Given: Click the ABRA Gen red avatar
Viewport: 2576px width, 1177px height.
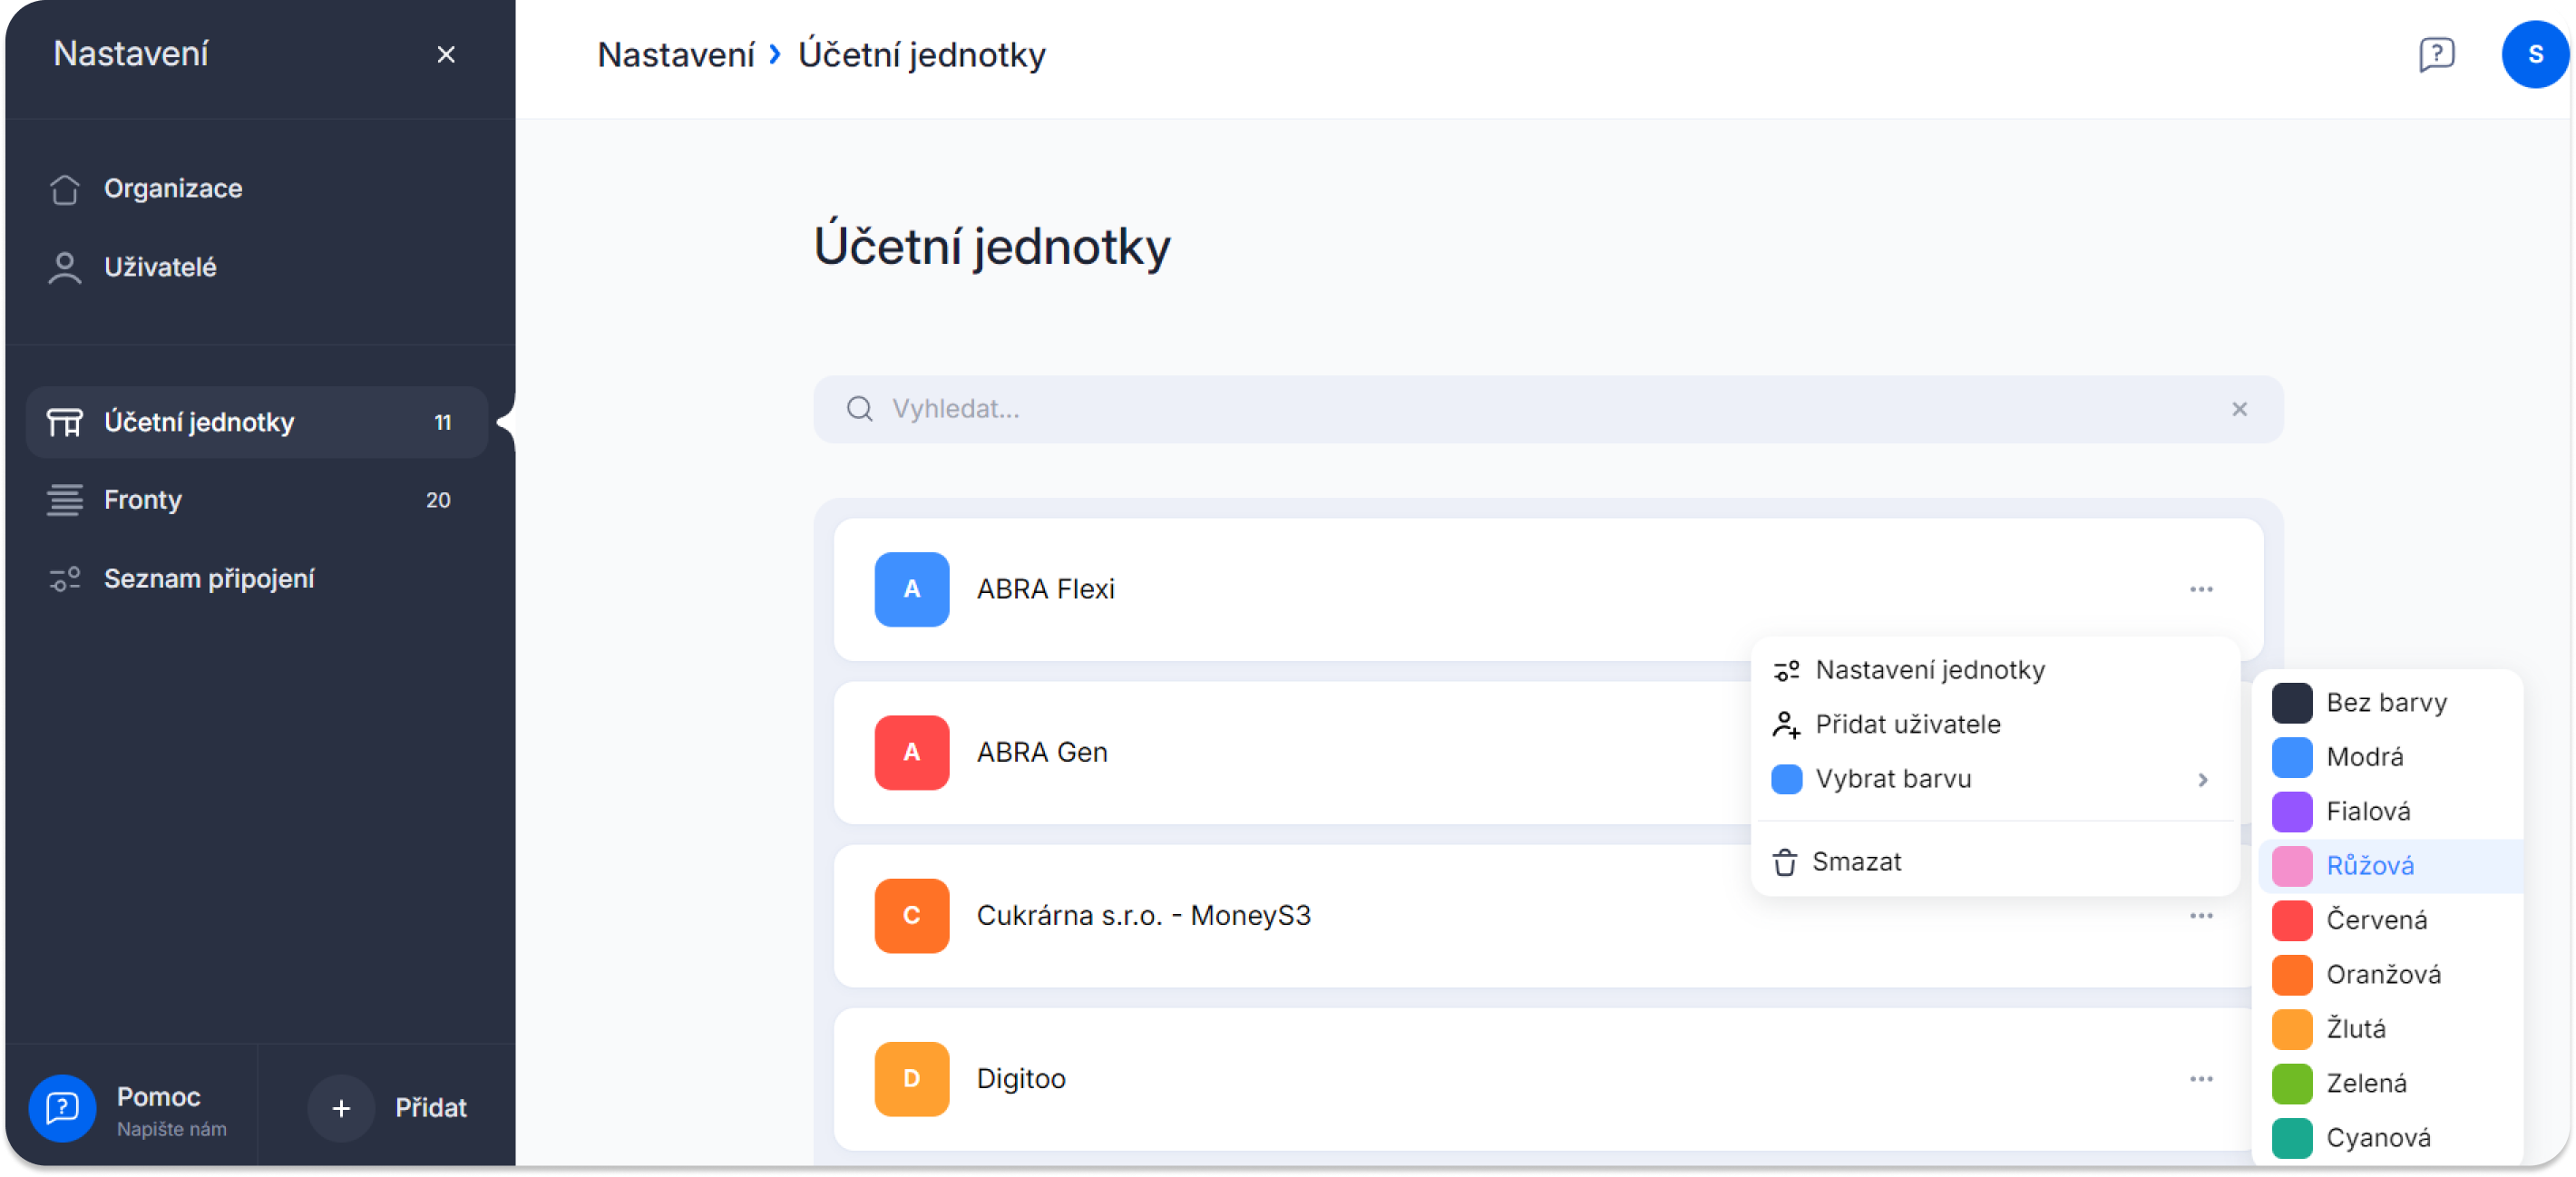Looking at the screenshot, I should tap(912, 752).
